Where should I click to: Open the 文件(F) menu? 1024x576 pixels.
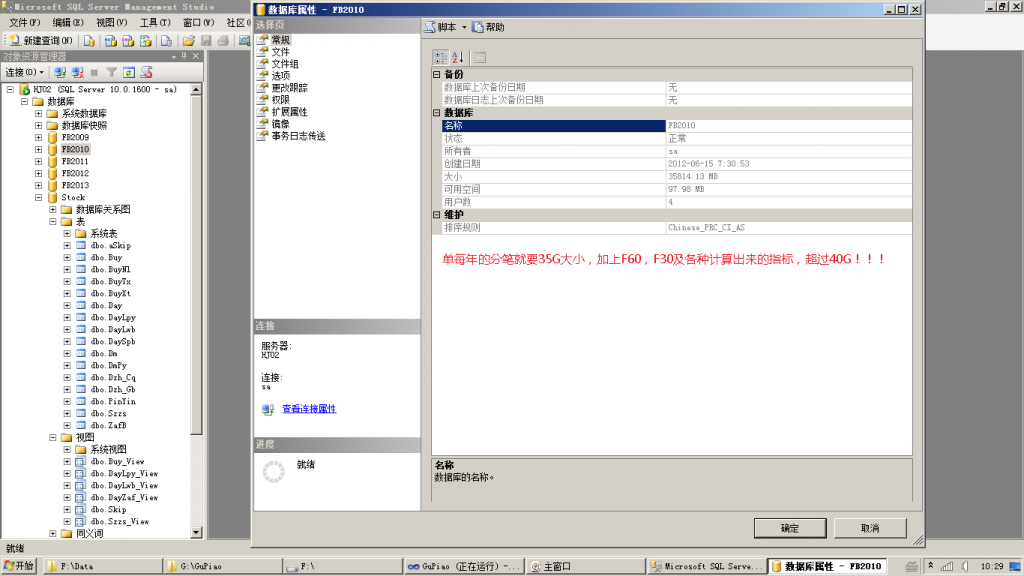pyautogui.click(x=24, y=23)
